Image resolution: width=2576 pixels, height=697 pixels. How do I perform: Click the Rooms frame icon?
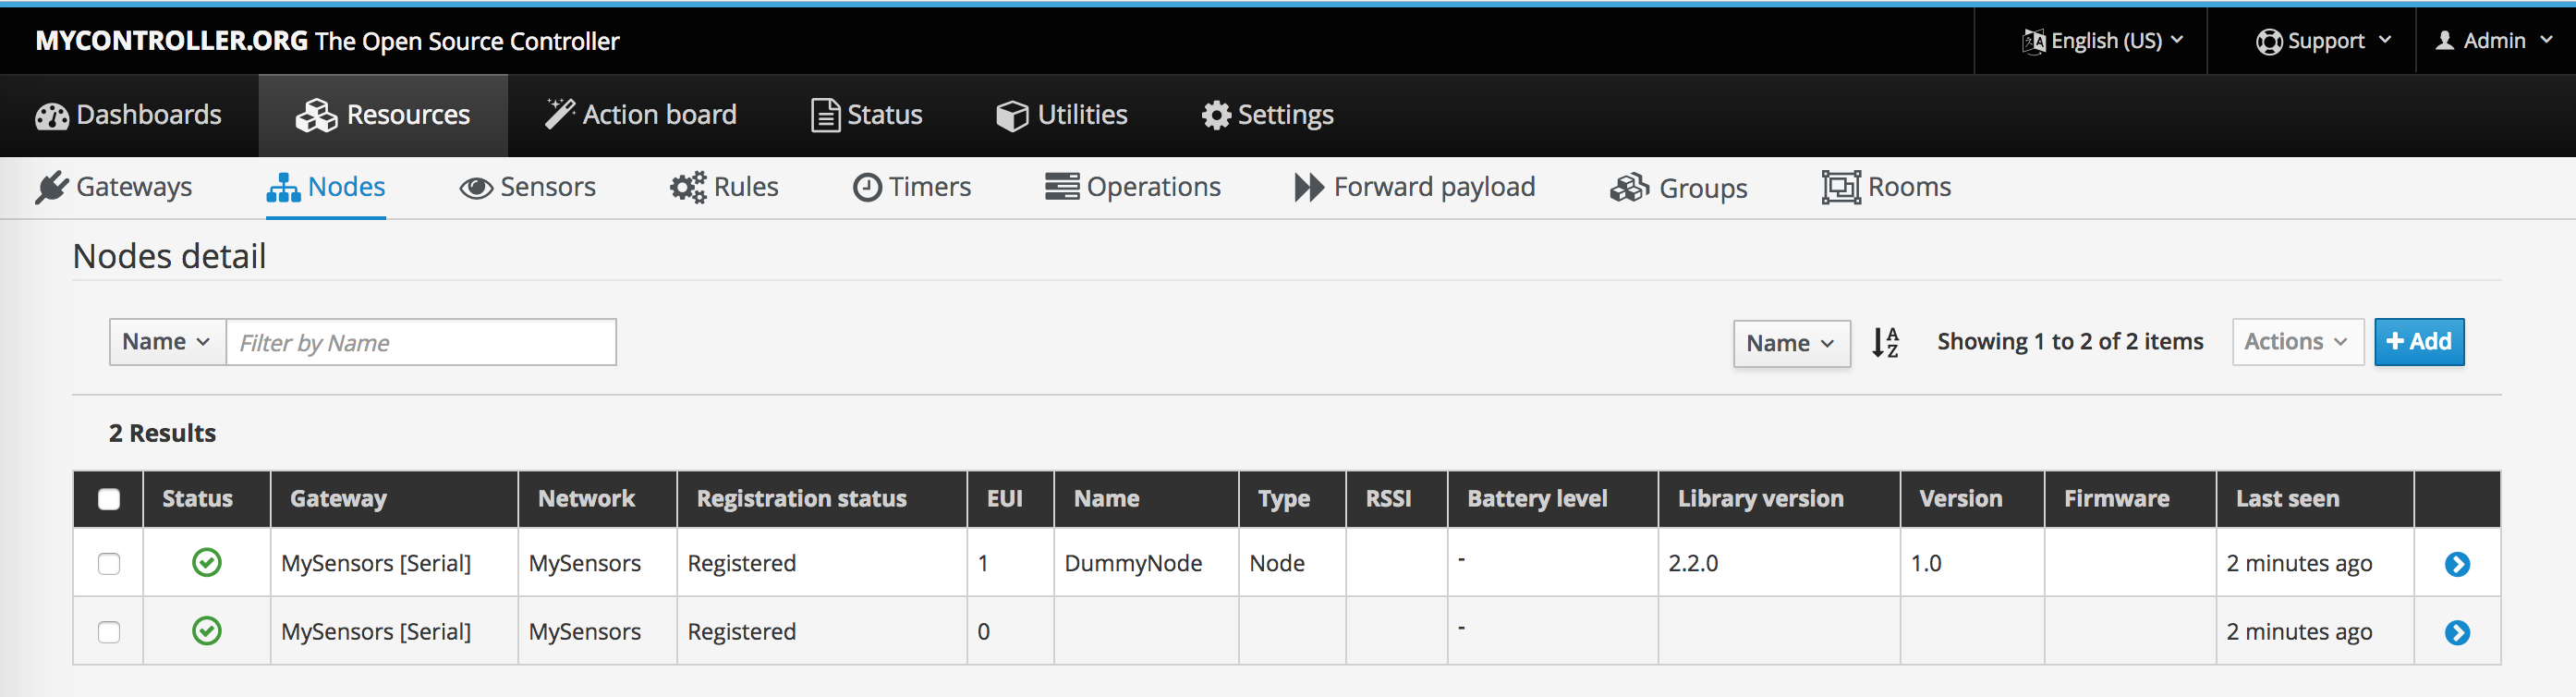tap(1841, 188)
